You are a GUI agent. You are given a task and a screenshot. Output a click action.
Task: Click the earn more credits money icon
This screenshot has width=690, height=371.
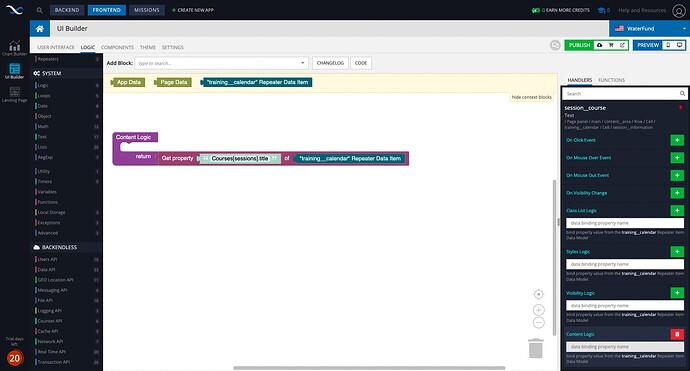(x=536, y=10)
